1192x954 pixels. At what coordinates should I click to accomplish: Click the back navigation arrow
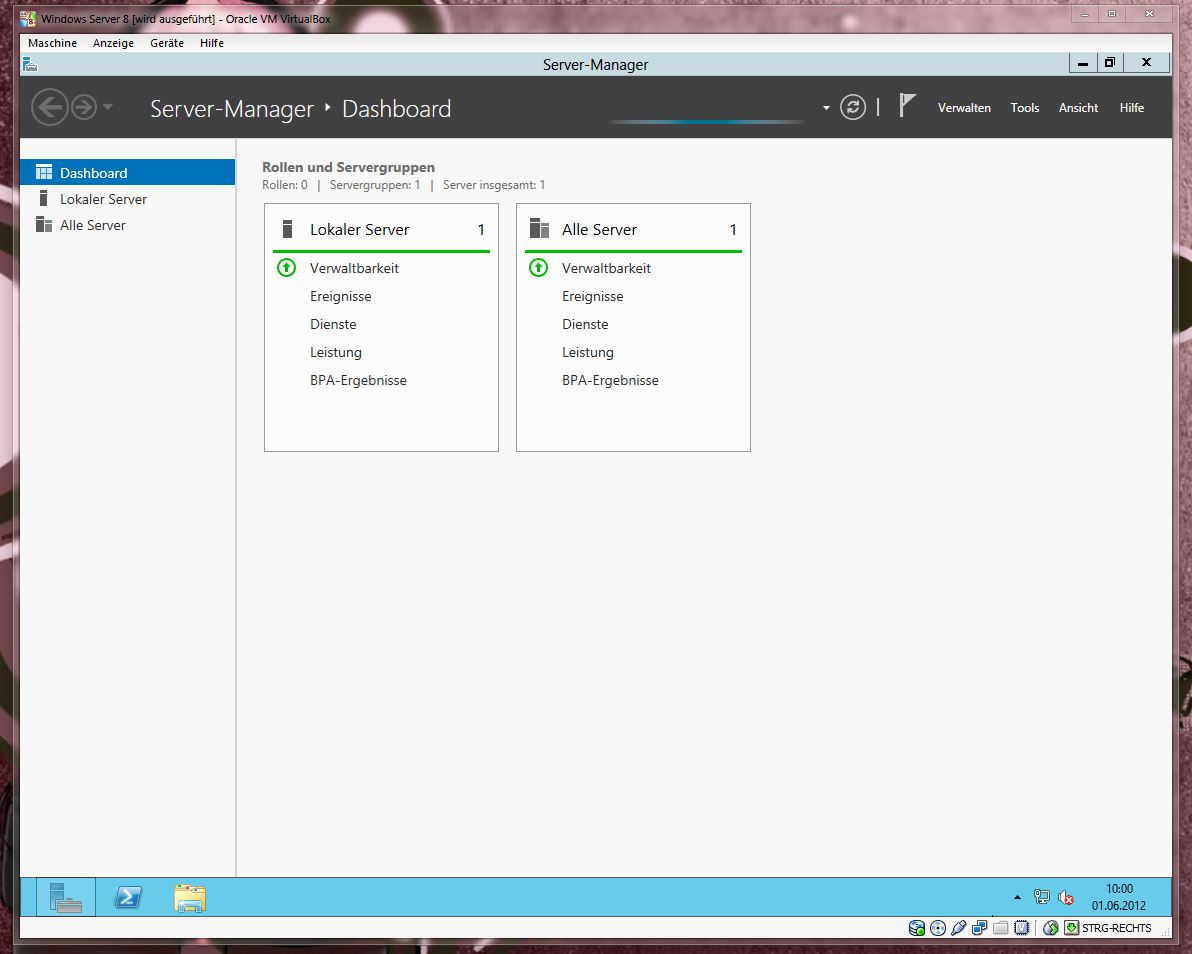pyautogui.click(x=49, y=107)
